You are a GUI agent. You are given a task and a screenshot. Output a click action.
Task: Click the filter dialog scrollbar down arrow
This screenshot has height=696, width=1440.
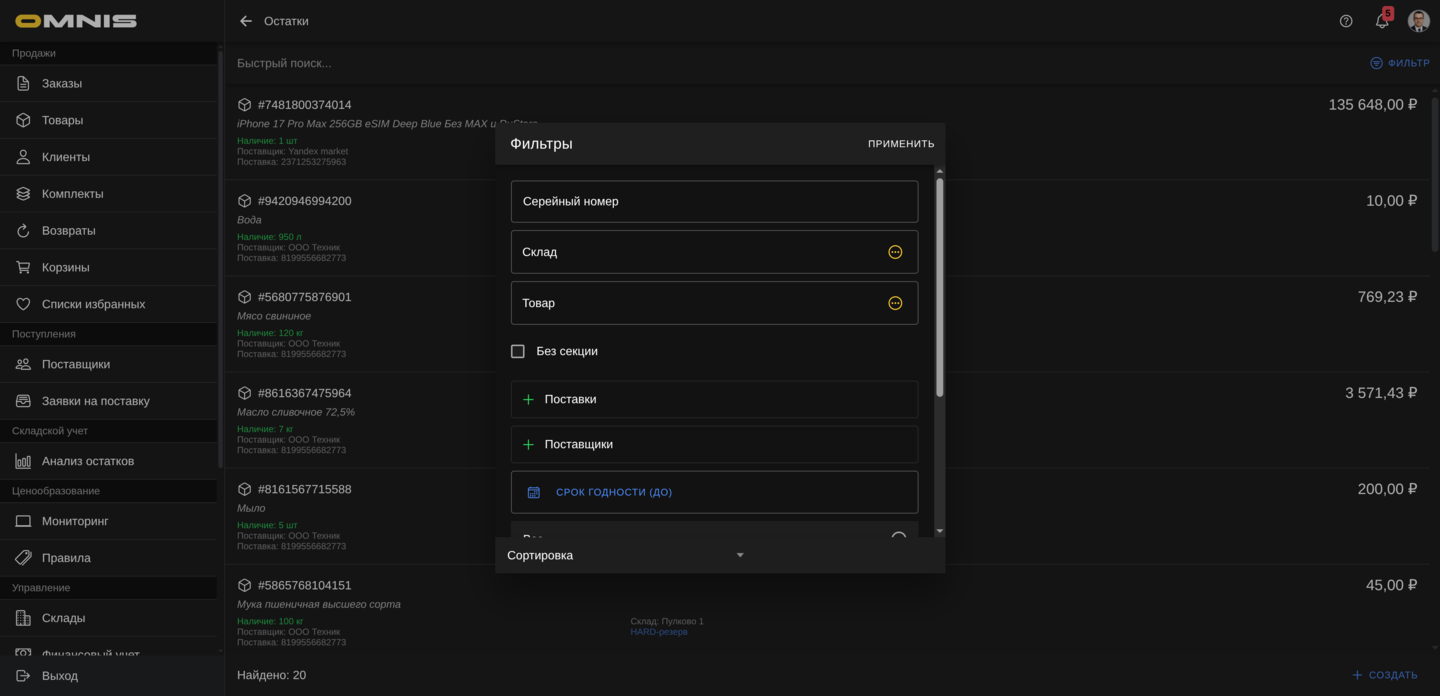pyautogui.click(x=939, y=531)
